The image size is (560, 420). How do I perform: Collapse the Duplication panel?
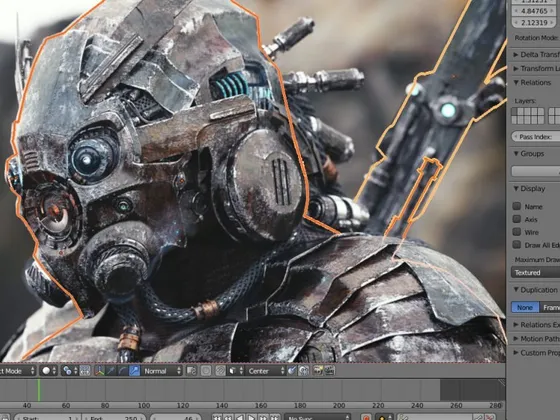coord(535,290)
